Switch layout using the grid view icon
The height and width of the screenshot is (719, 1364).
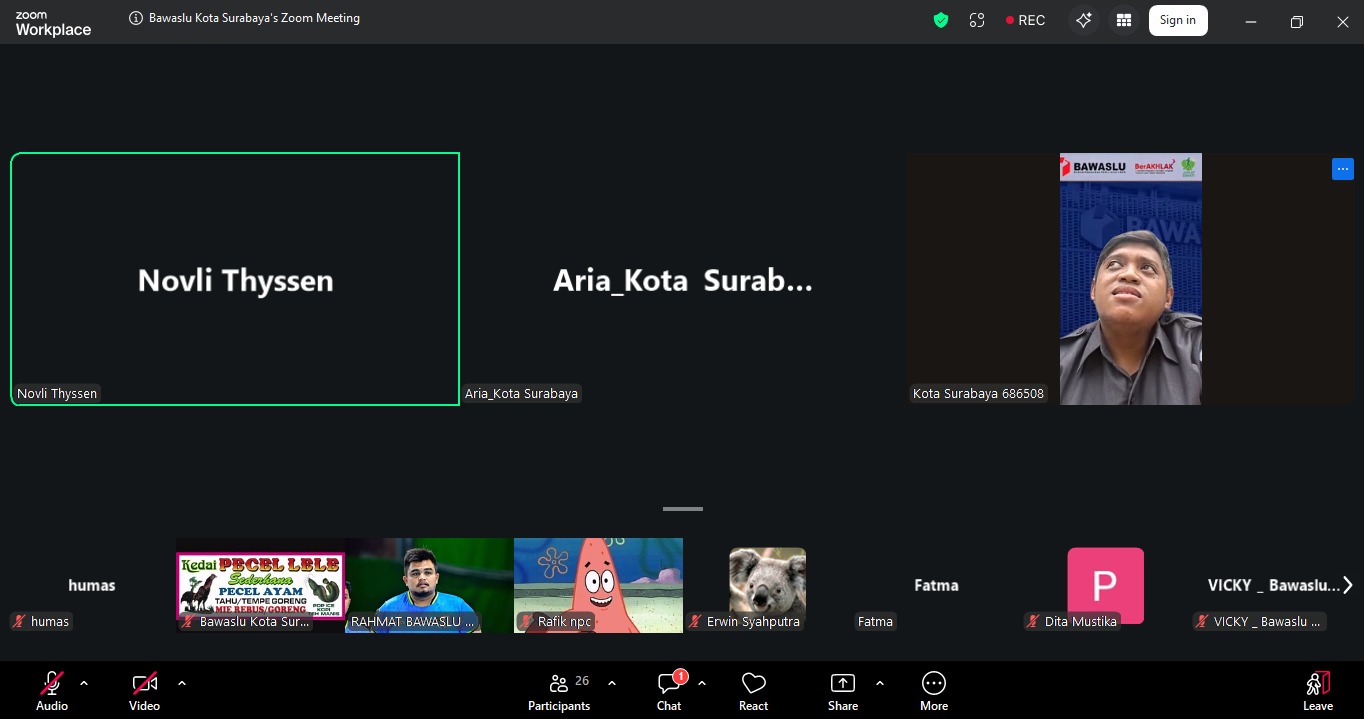tap(1124, 20)
